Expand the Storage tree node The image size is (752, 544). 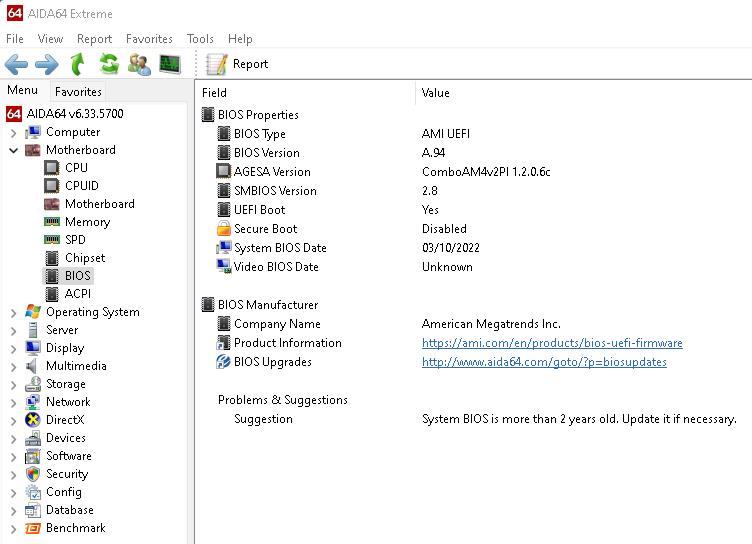click(x=13, y=385)
